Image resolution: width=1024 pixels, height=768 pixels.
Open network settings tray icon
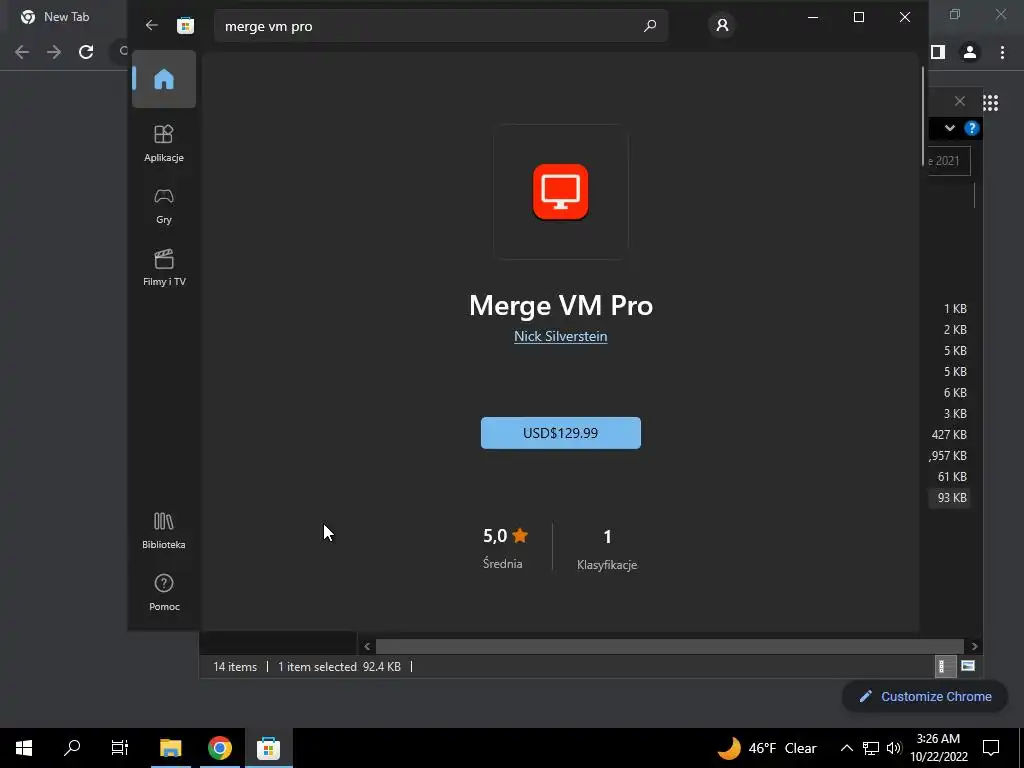coord(871,748)
